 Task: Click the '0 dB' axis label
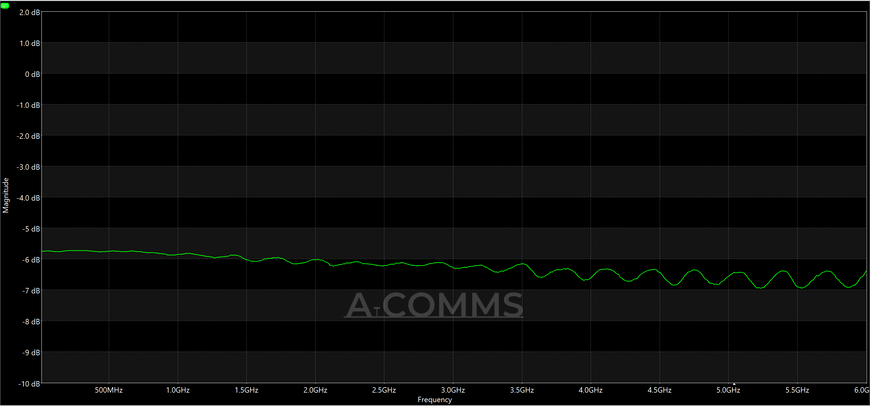coord(31,74)
